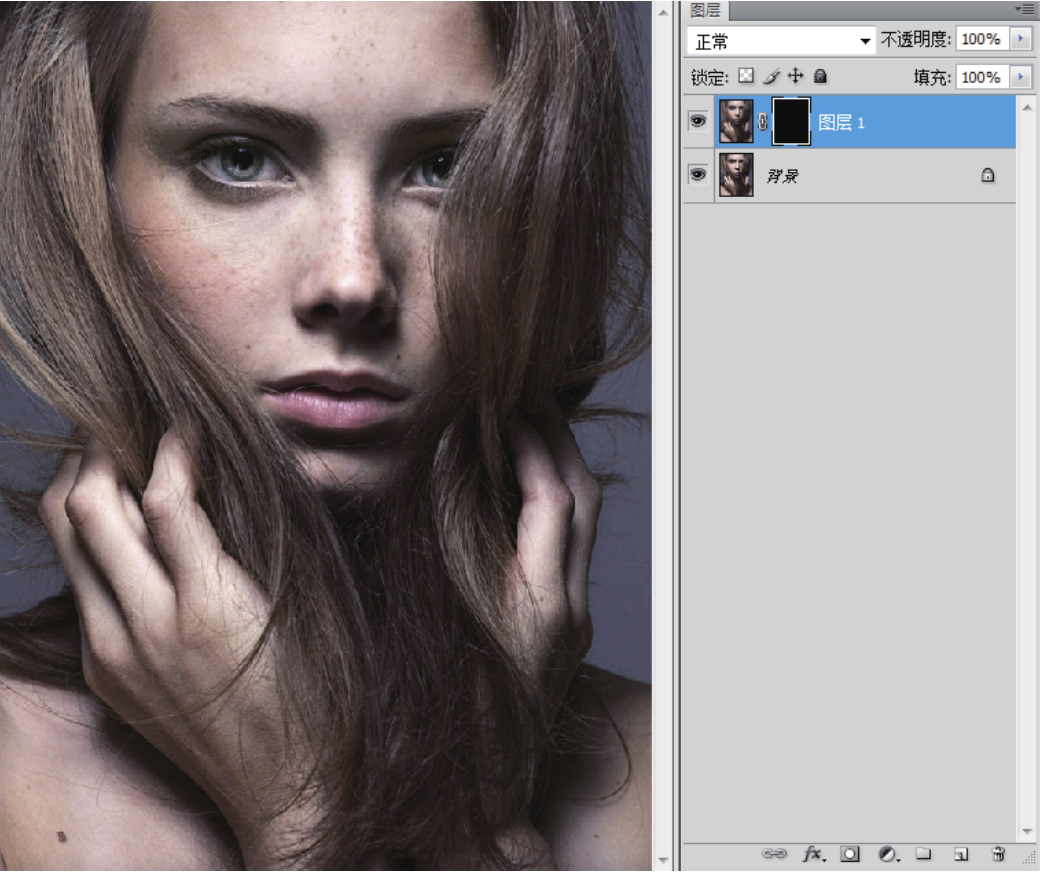Click the add layer mask icon
Viewport: 1040px width, 872px height.
pyautogui.click(x=850, y=854)
